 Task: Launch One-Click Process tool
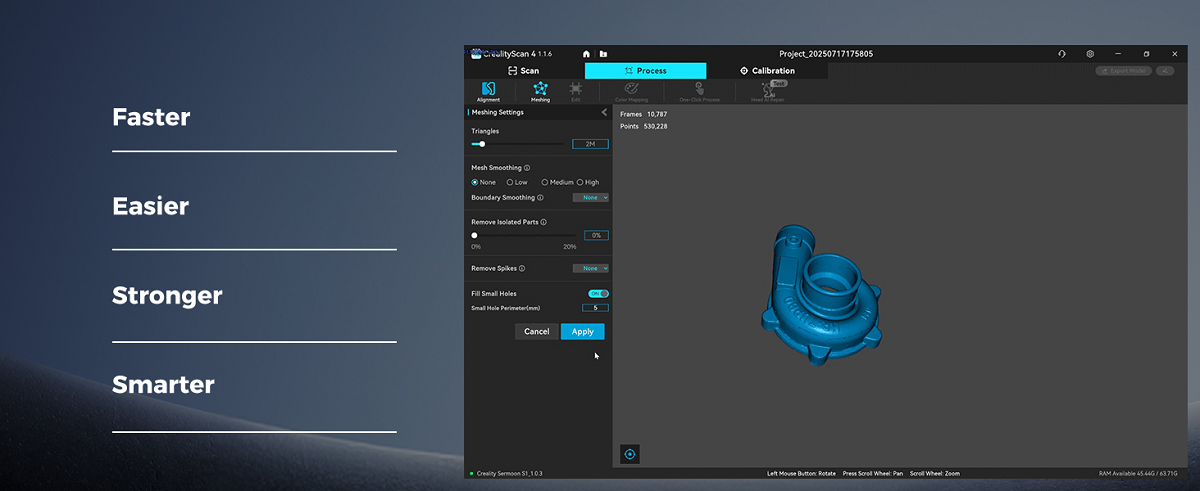pyautogui.click(x=699, y=89)
